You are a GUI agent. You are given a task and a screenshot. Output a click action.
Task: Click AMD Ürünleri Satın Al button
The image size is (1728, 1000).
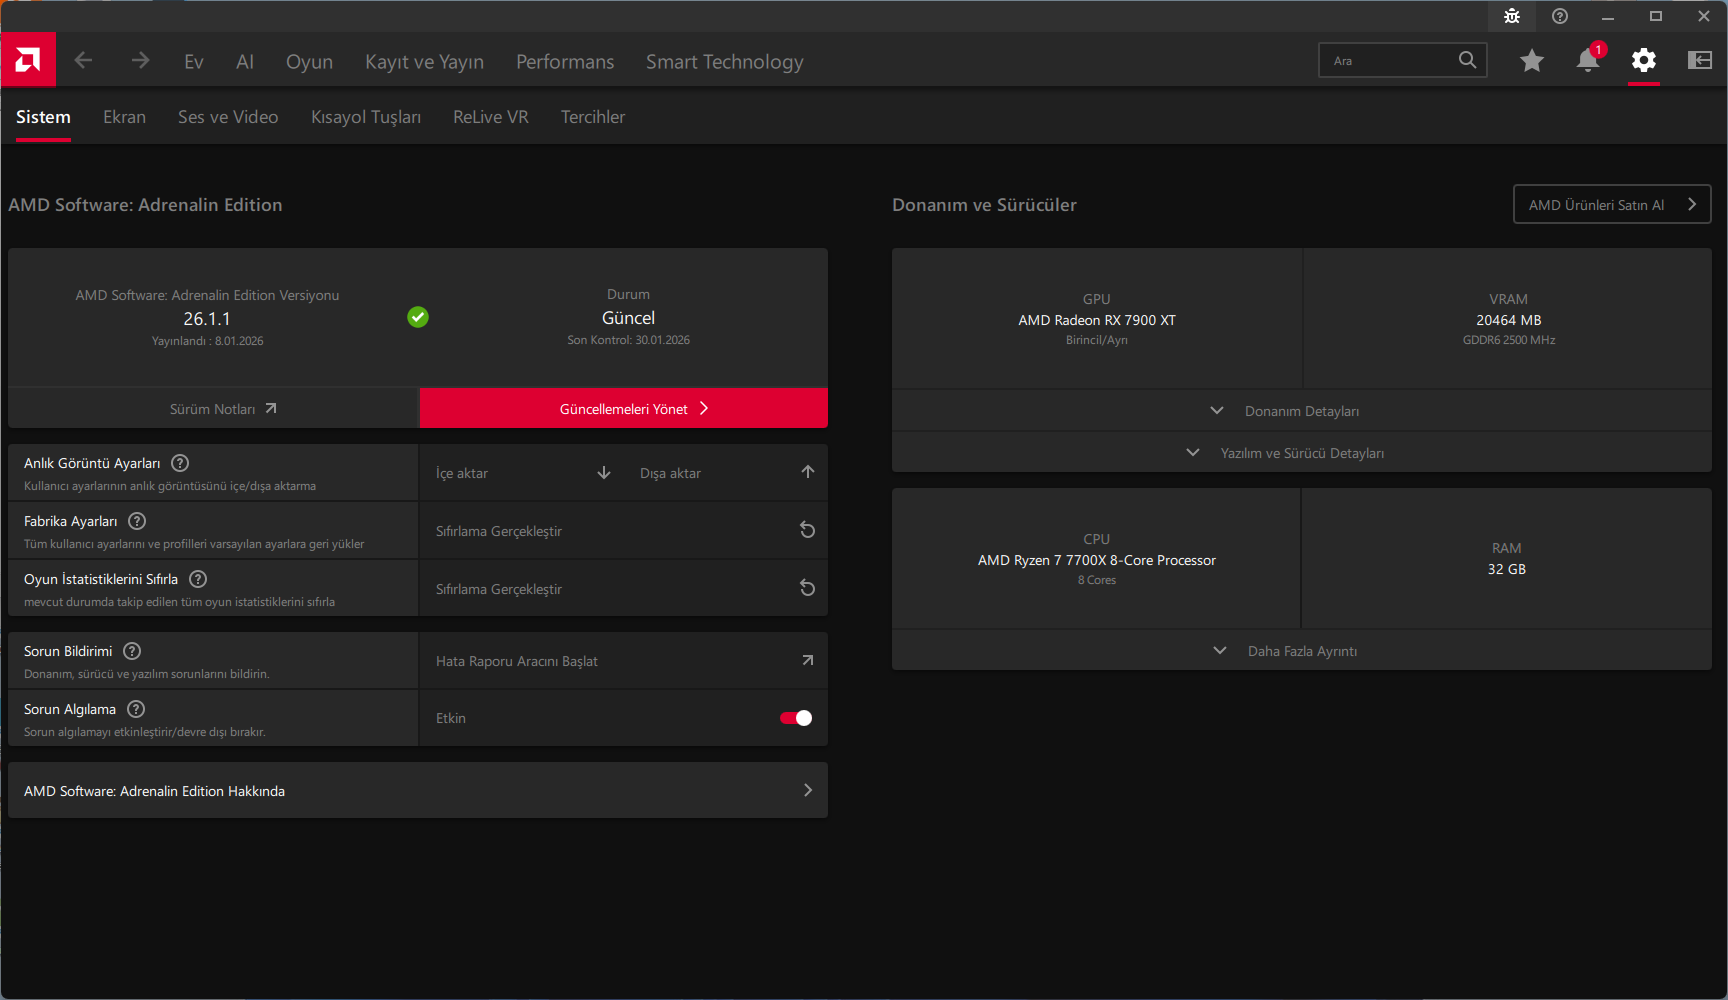pos(1611,205)
